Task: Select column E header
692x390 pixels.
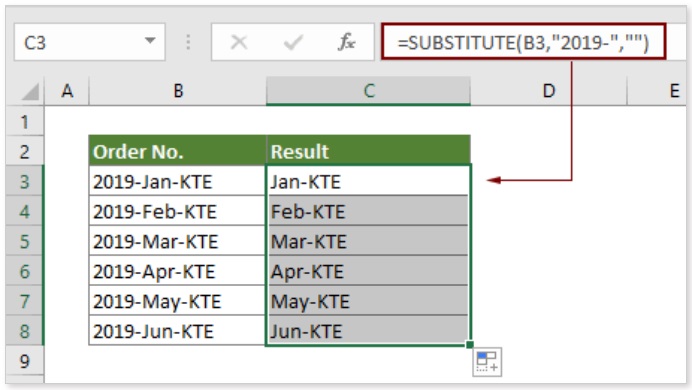Action: click(658, 91)
